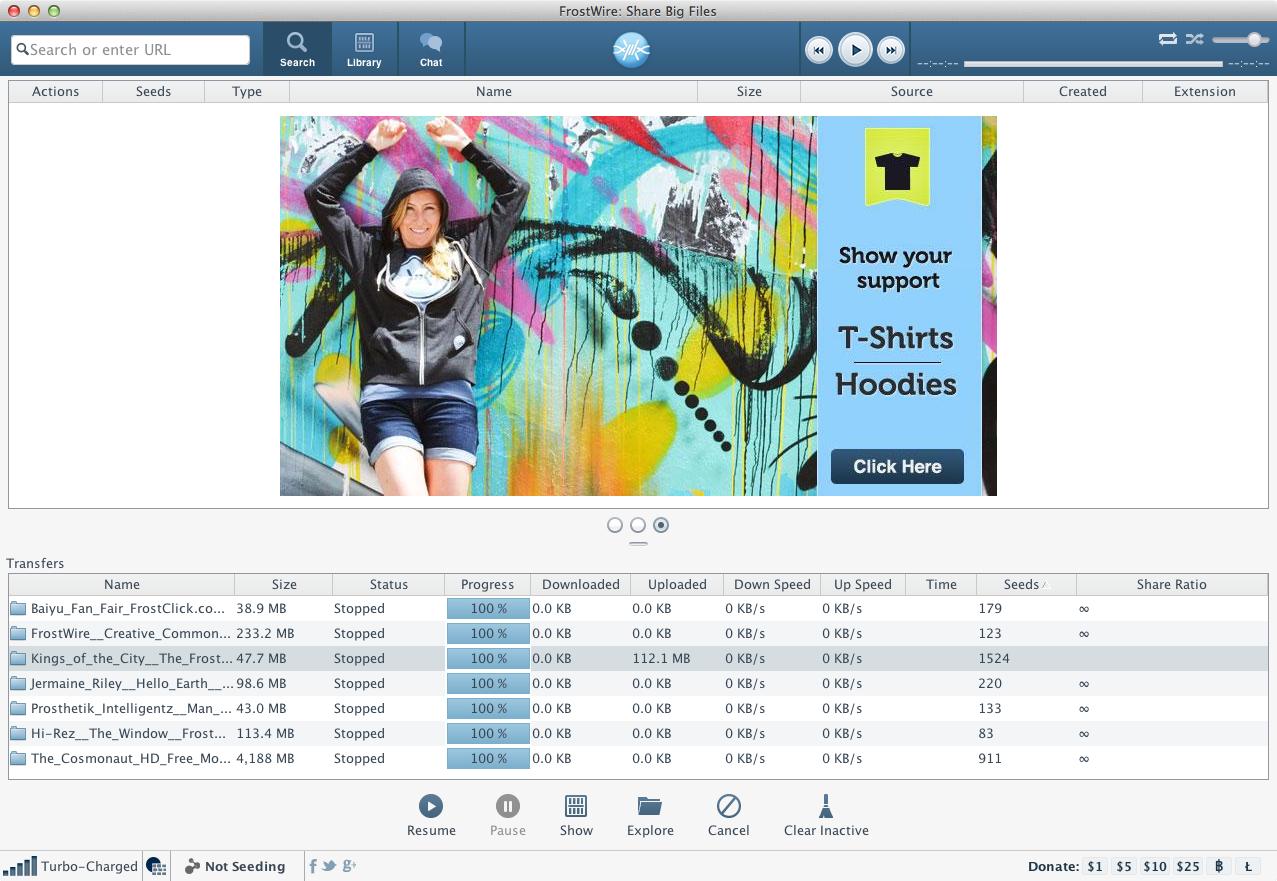Open FrostWire Google Plus icon
The image size is (1277, 881).
pos(348,866)
